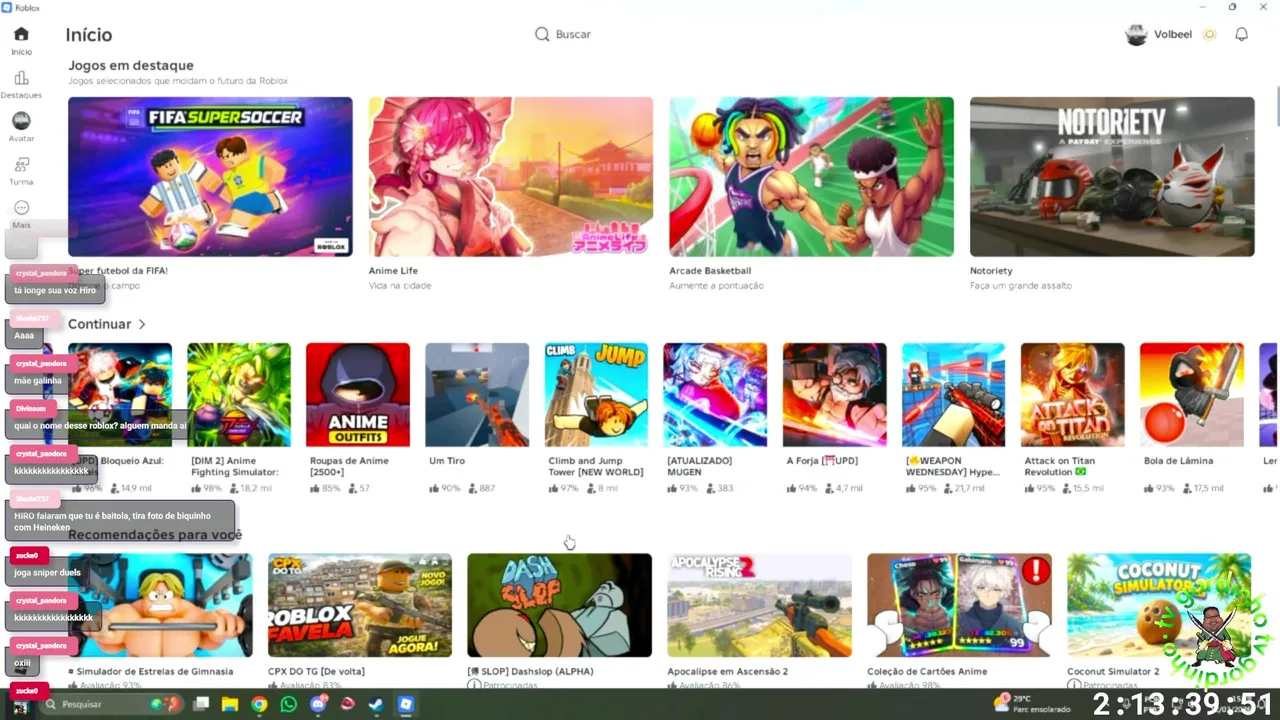Click the 'Um Tiro' game title
Viewport: 1280px width, 720px height.
pyautogui.click(x=447, y=461)
